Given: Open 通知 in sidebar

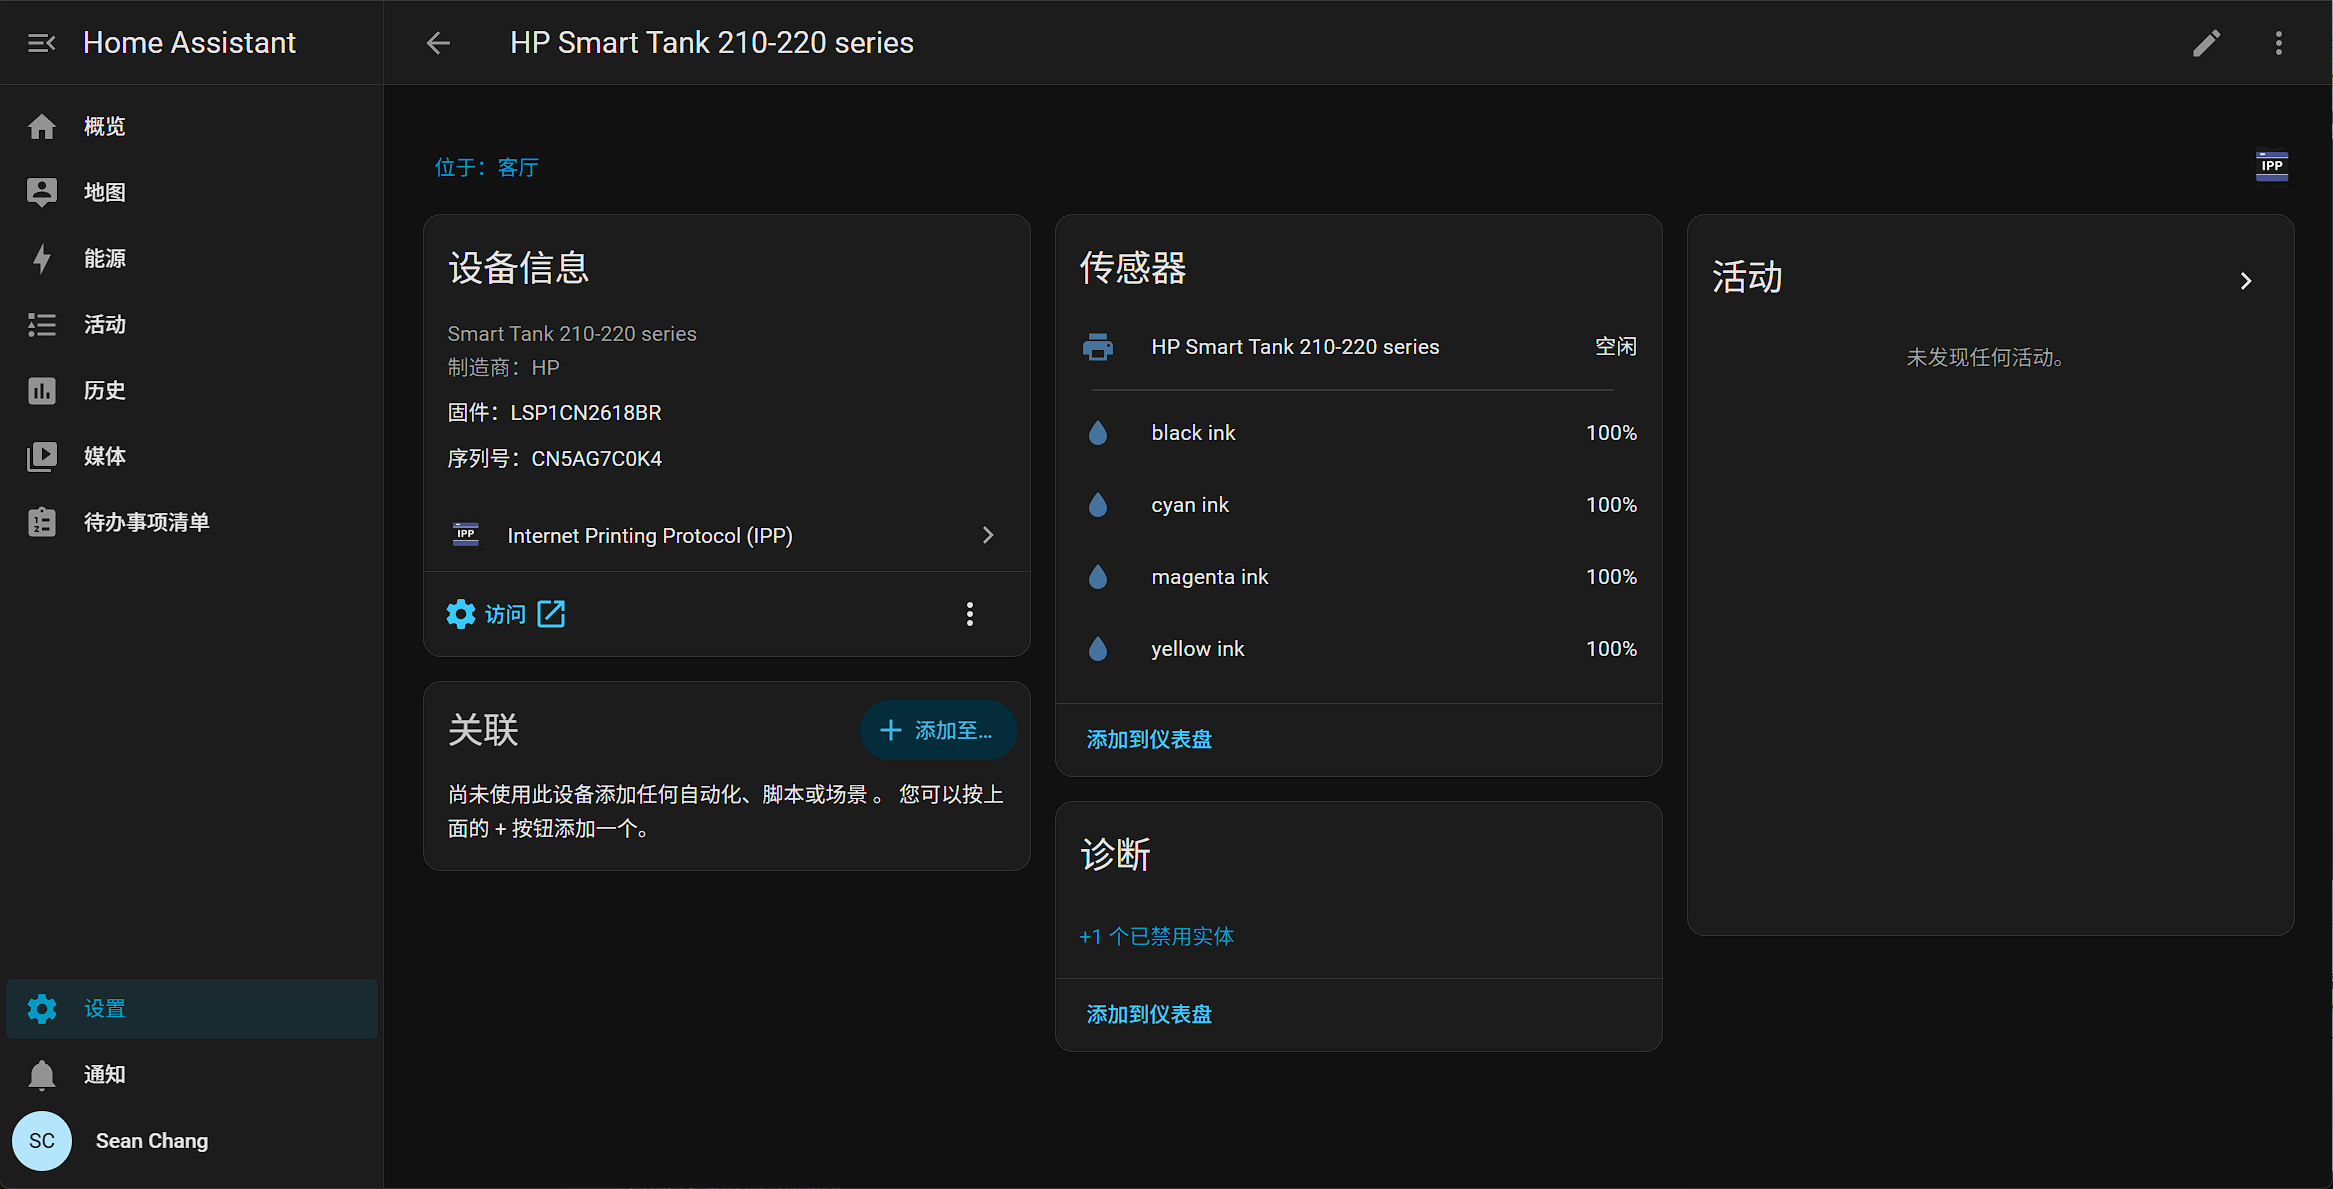Looking at the screenshot, I should click(x=192, y=1075).
